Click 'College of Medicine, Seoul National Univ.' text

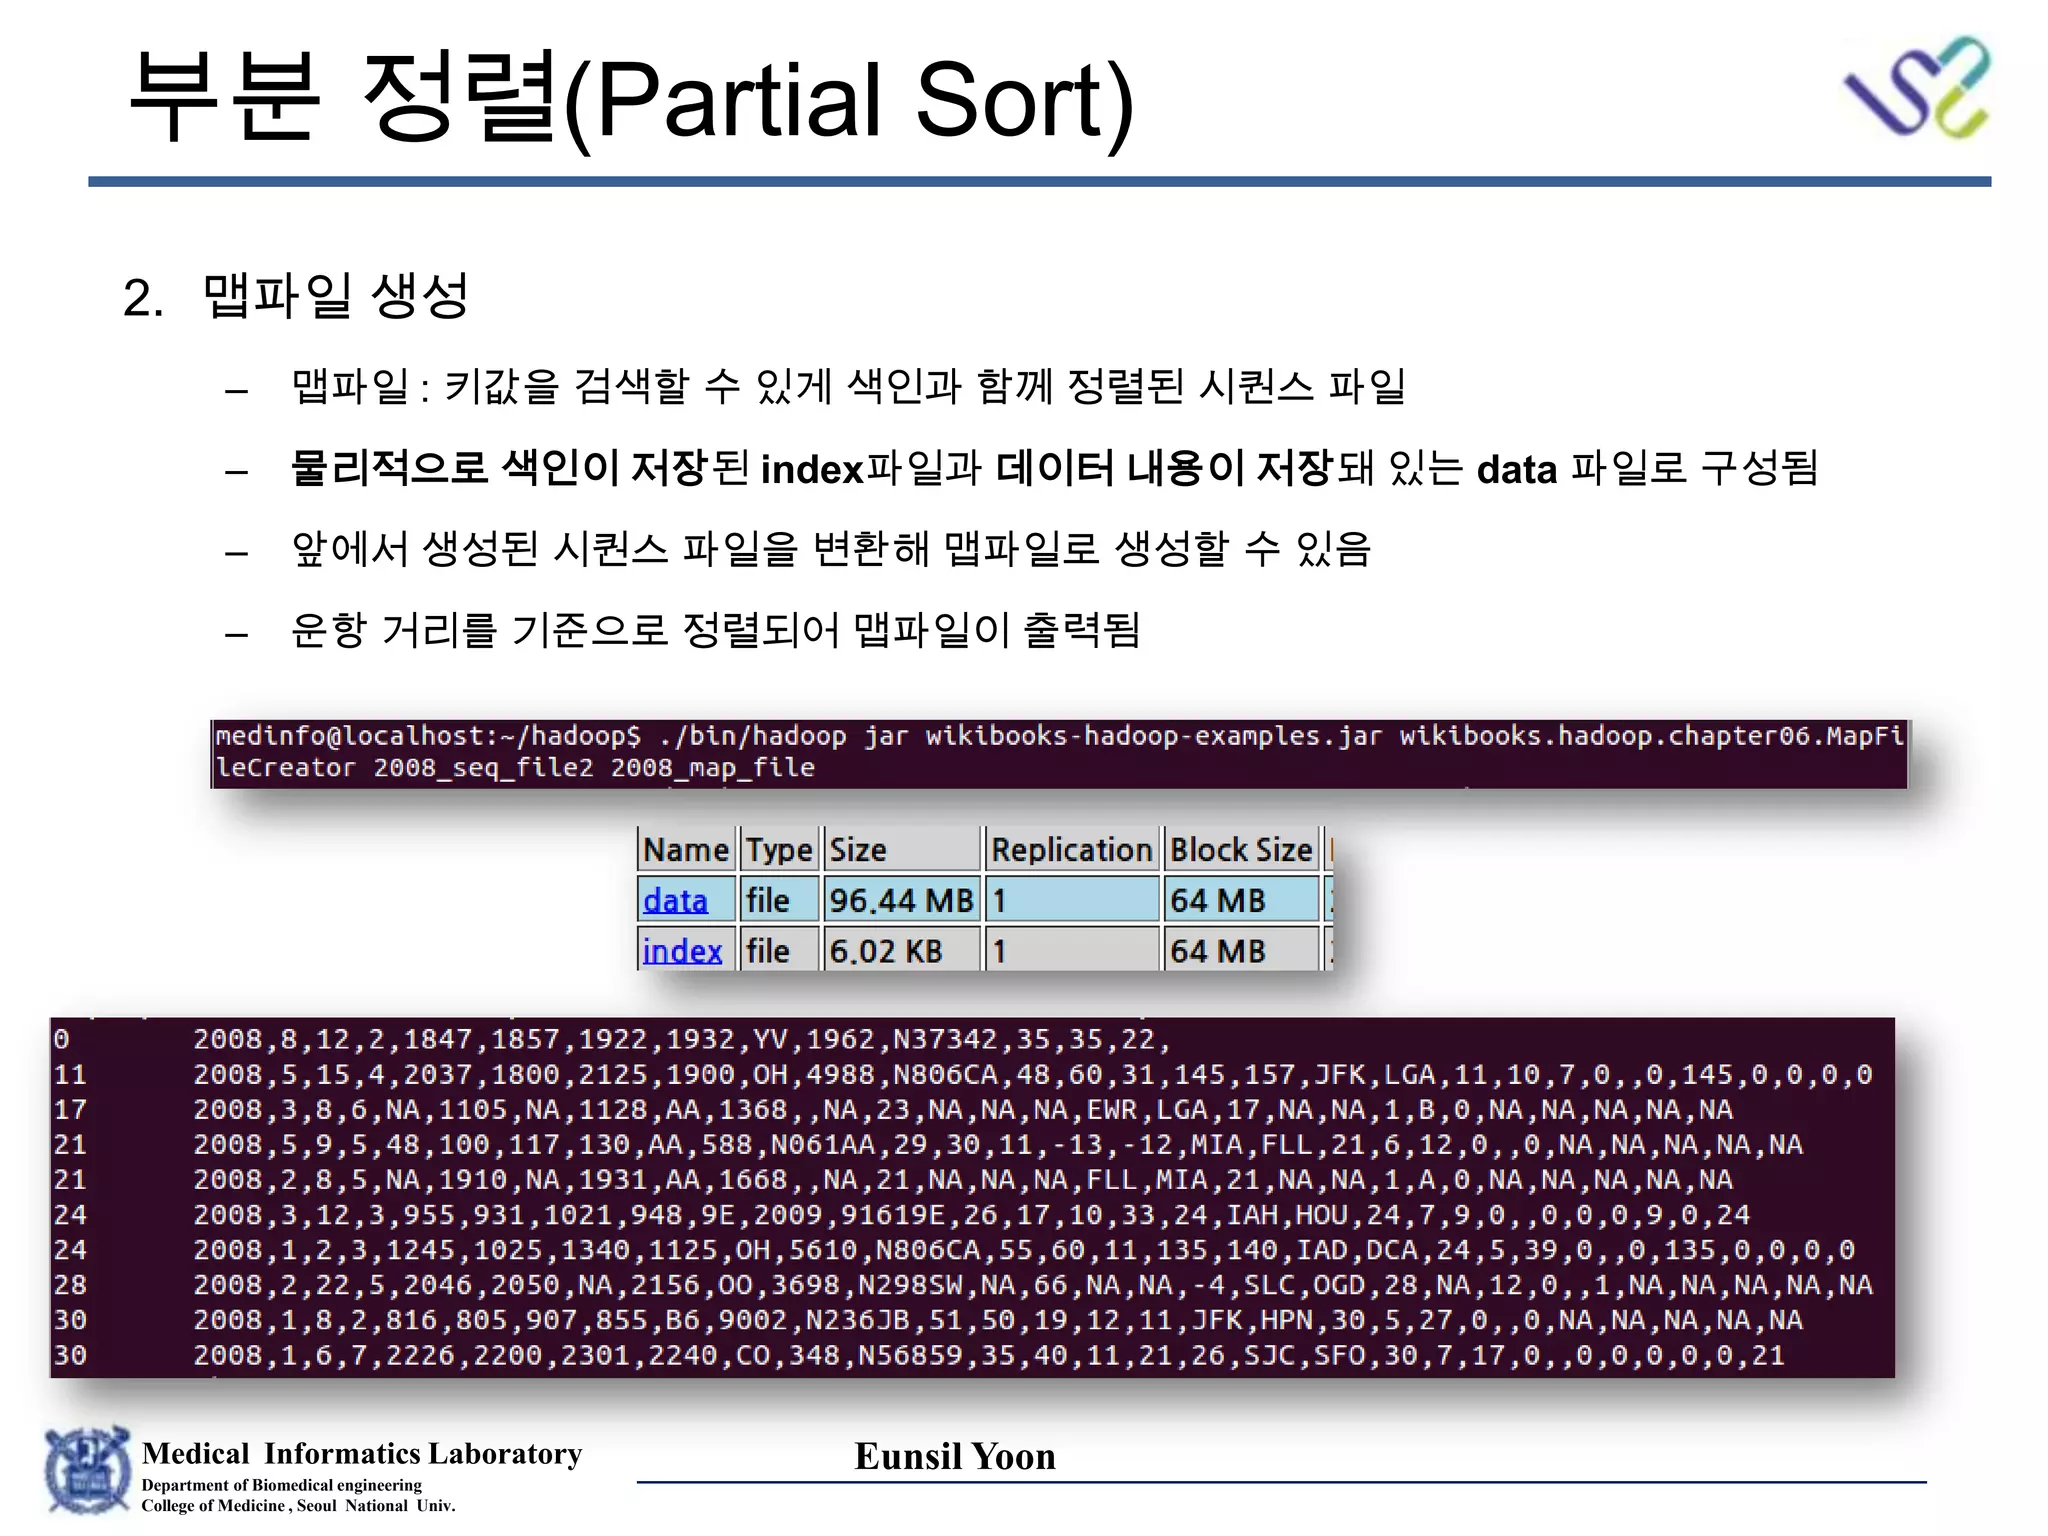[x=298, y=1506]
